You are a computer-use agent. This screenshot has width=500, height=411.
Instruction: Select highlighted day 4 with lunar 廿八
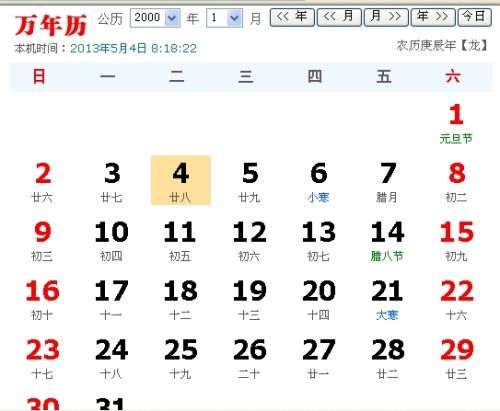tap(181, 180)
